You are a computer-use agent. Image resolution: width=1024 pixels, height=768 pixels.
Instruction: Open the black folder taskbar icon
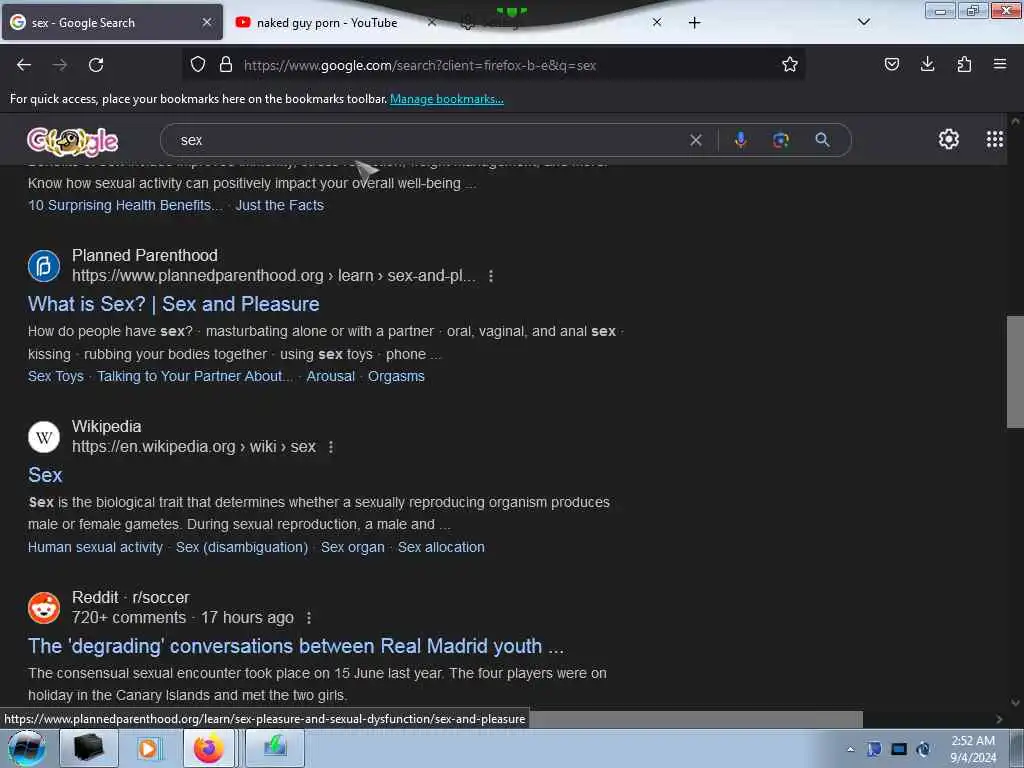(89, 748)
